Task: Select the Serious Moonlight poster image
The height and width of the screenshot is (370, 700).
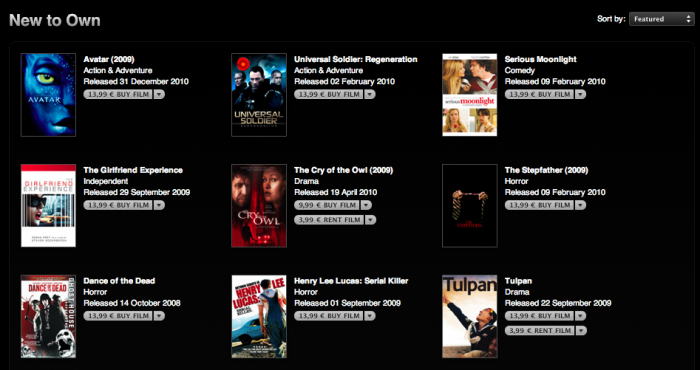Action: click(470, 95)
